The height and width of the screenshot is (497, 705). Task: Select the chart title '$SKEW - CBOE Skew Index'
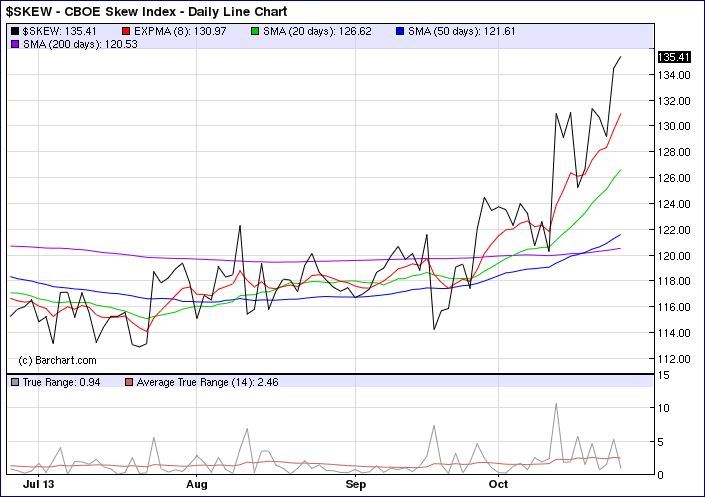(x=91, y=11)
